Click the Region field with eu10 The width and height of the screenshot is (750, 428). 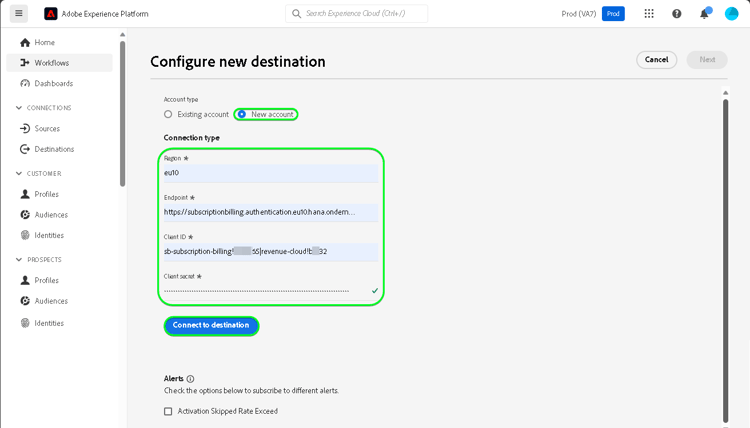coord(271,173)
